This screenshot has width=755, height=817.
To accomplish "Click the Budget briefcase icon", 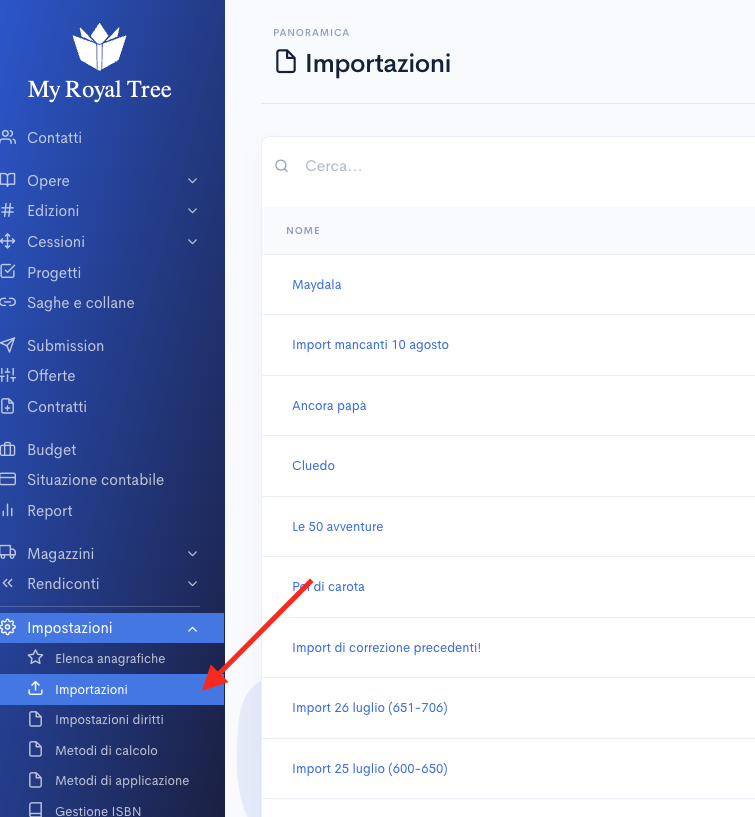I will 8,449.
